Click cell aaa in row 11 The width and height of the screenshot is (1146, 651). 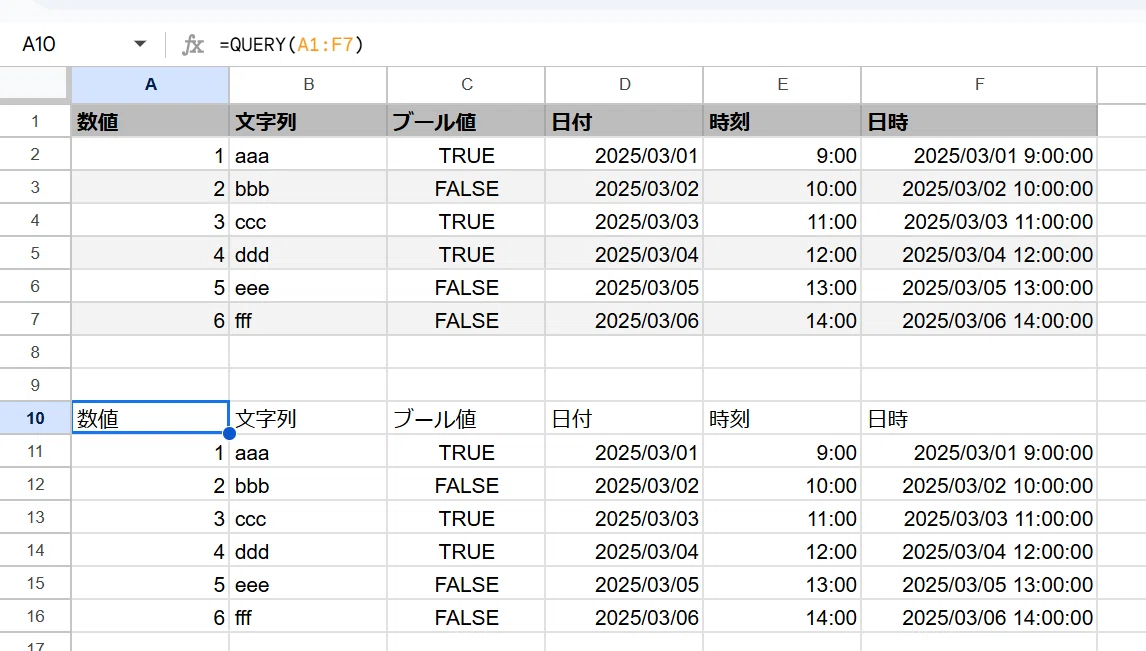click(308, 452)
